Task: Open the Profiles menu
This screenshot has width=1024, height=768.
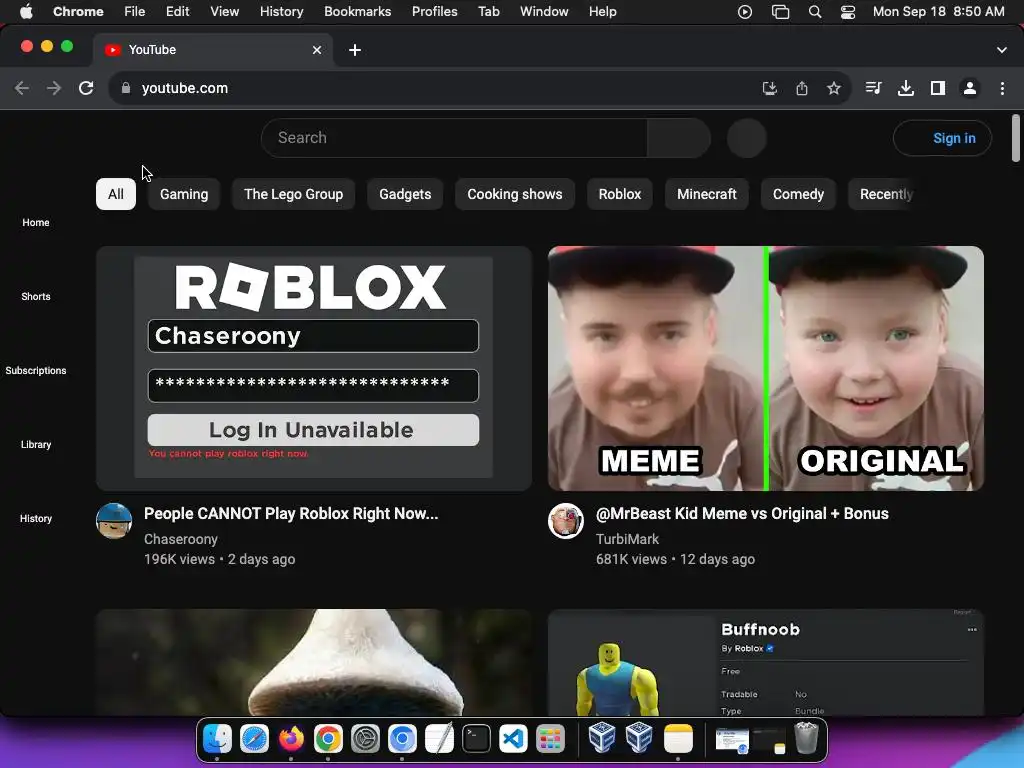Action: pyautogui.click(x=434, y=12)
